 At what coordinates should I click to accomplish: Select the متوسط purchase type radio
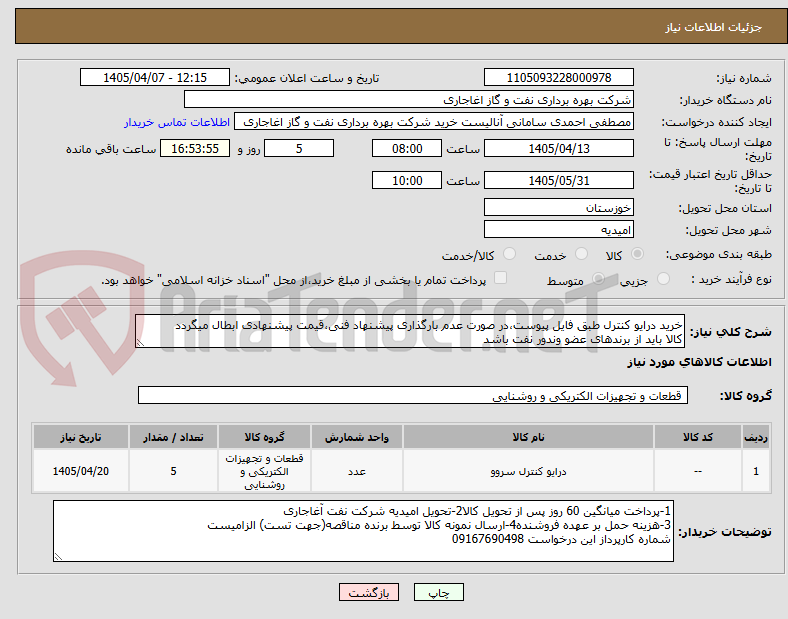pyautogui.click(x=598, y=278)
